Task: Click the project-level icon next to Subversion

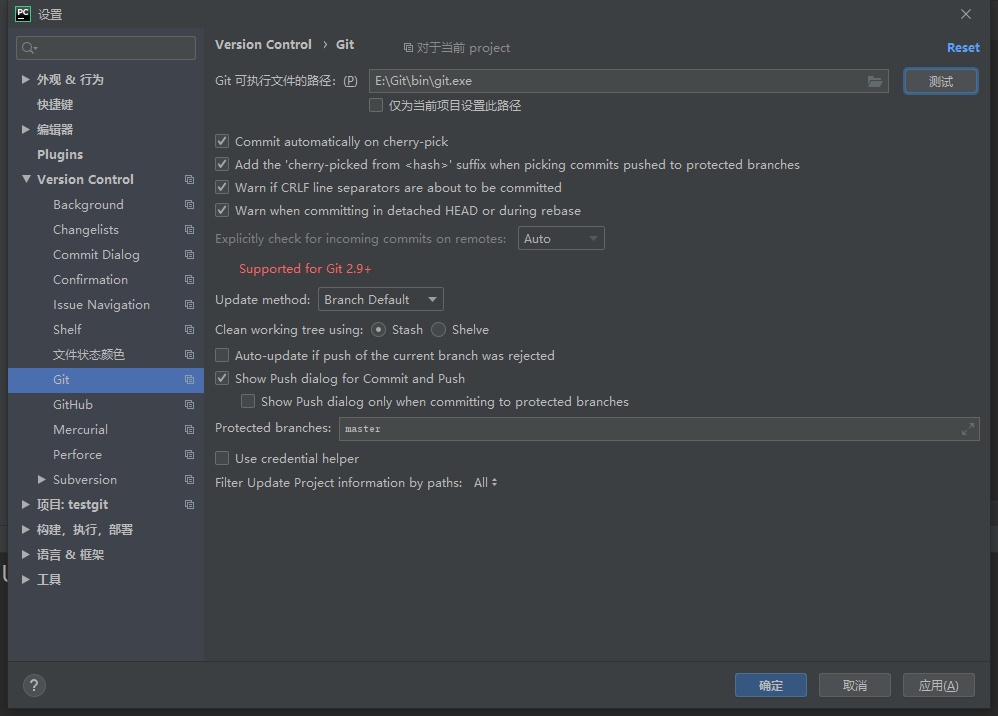Action: point(190,479)
